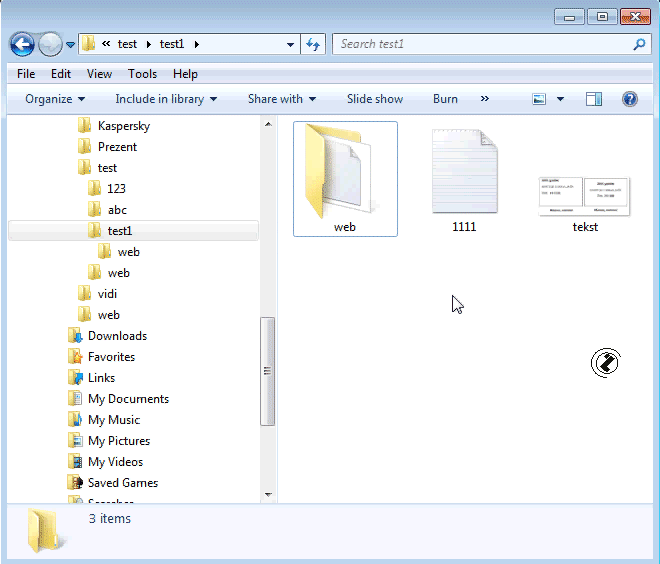This screenshot has height=564, width=660.
Task: Open Favorites in the navigation tree
Action: coord(112,357)
